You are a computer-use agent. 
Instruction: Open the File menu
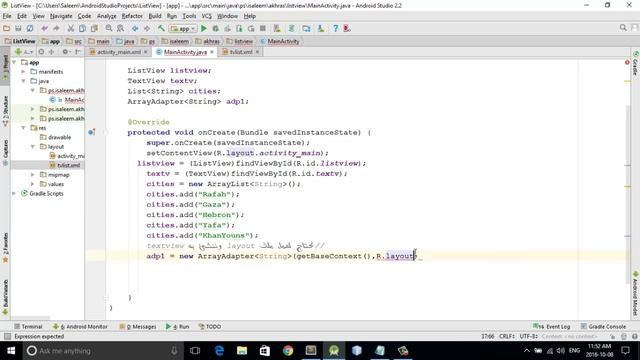click(7, 16)
